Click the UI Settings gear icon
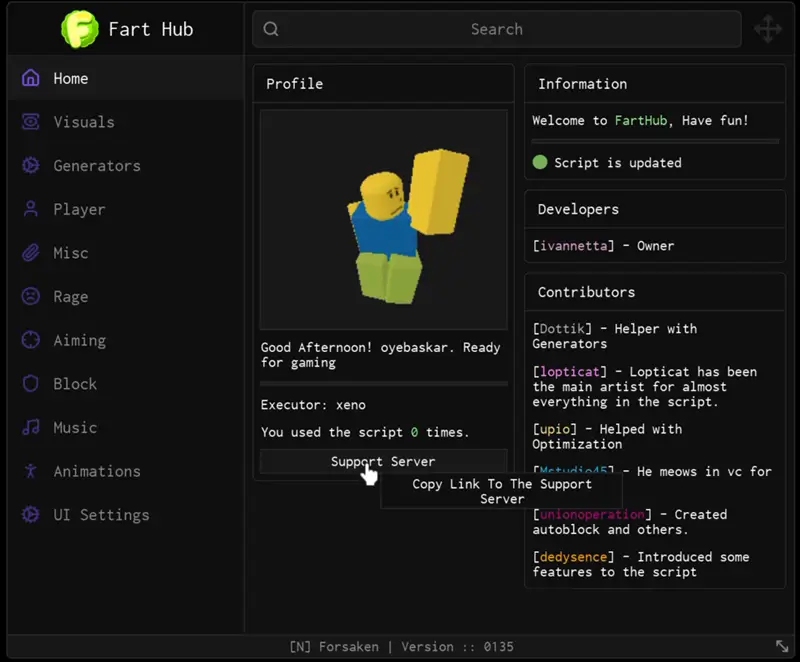Screen dimensions: 800x662 coord(31,514)
